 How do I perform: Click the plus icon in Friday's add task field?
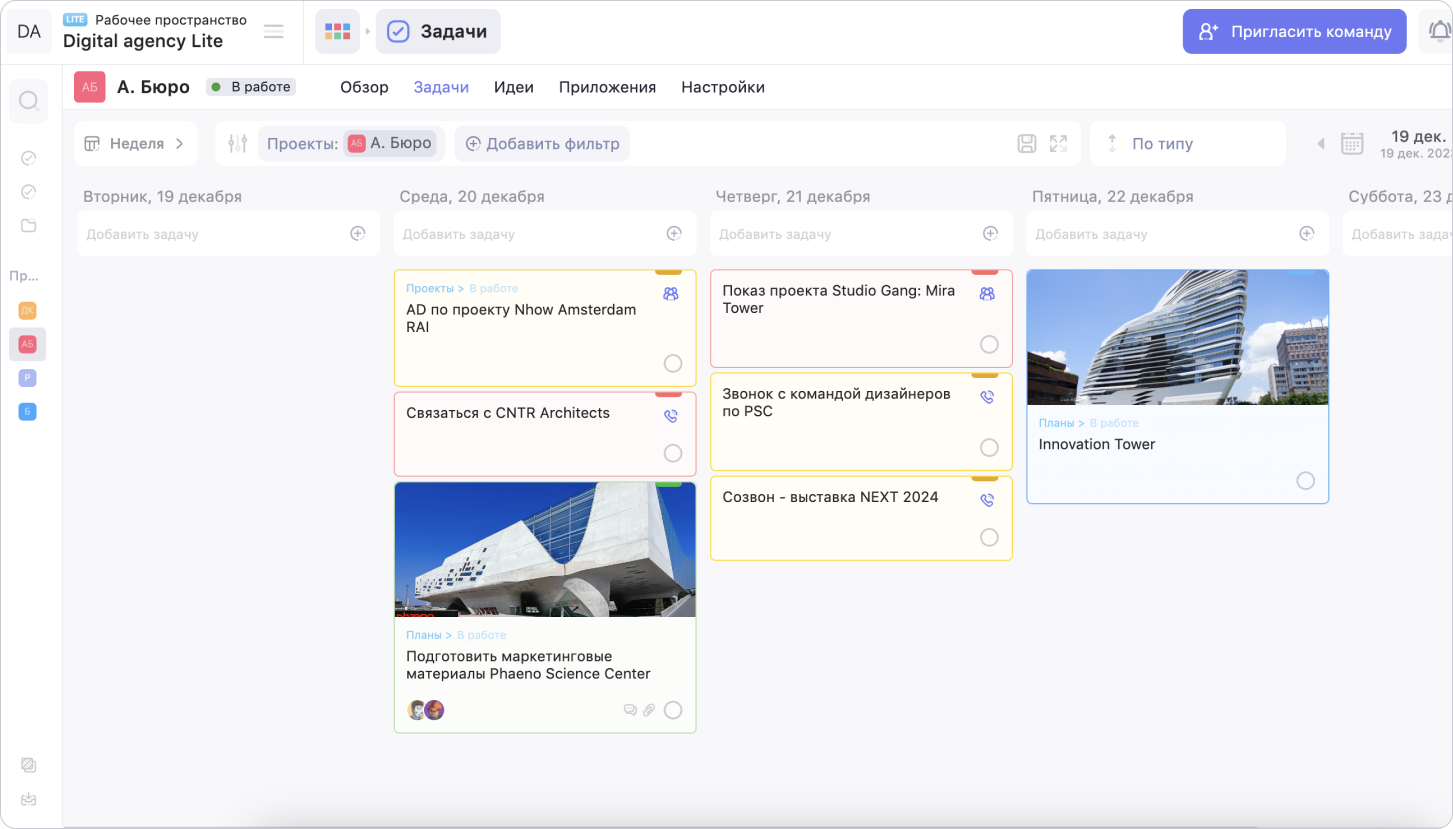pyautogui.click(x=1306, y=234)
